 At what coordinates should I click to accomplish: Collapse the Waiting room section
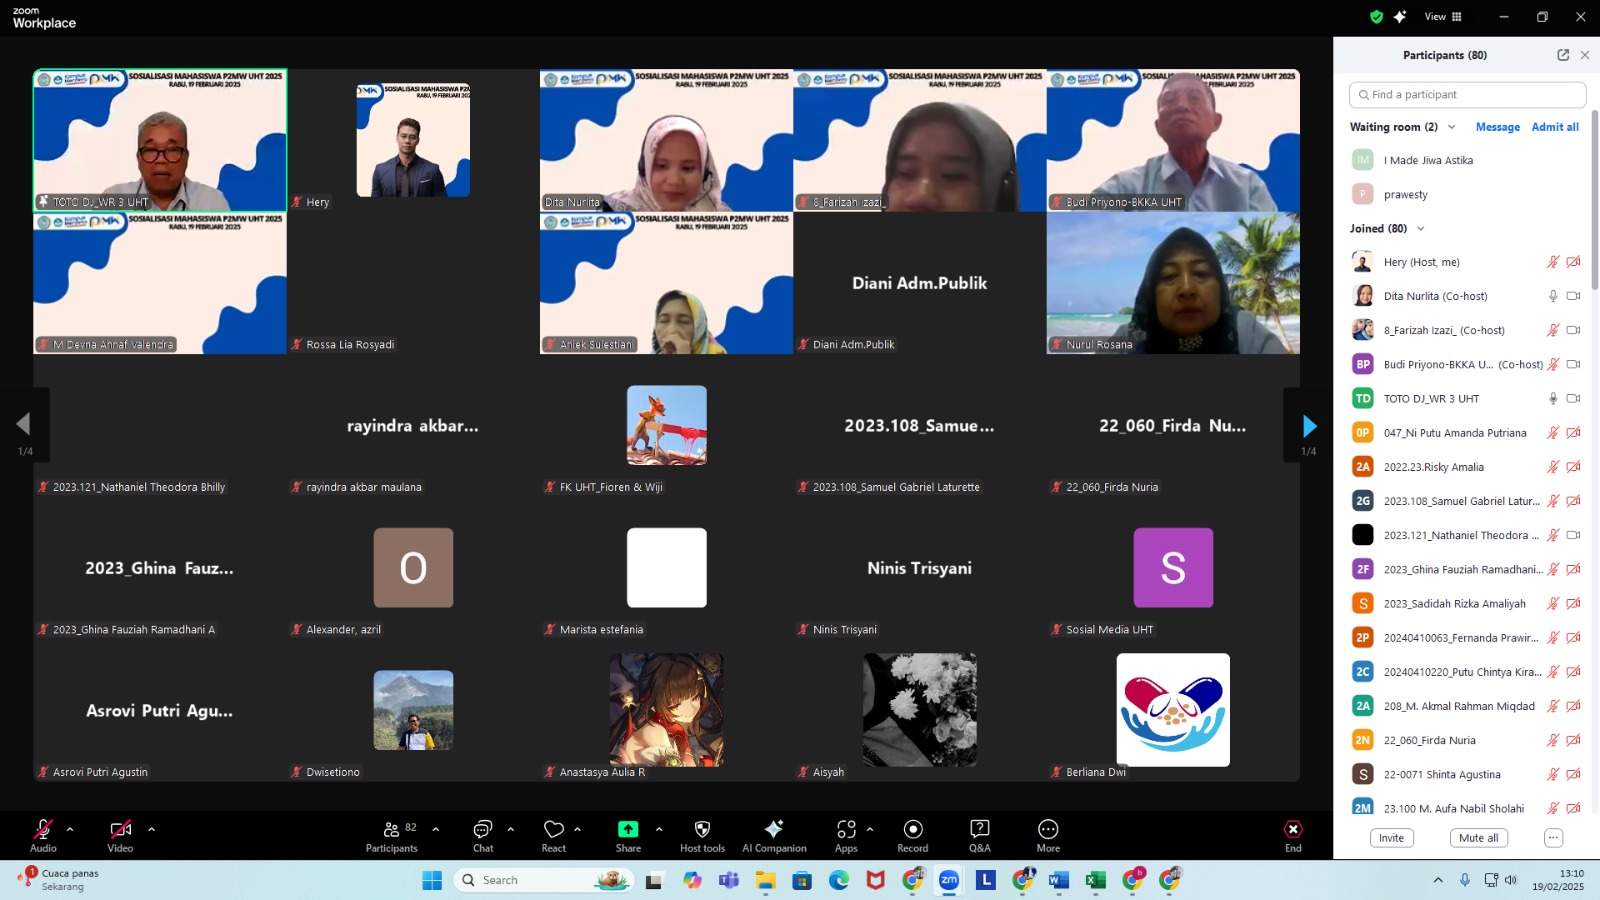tap(1452, 127)
